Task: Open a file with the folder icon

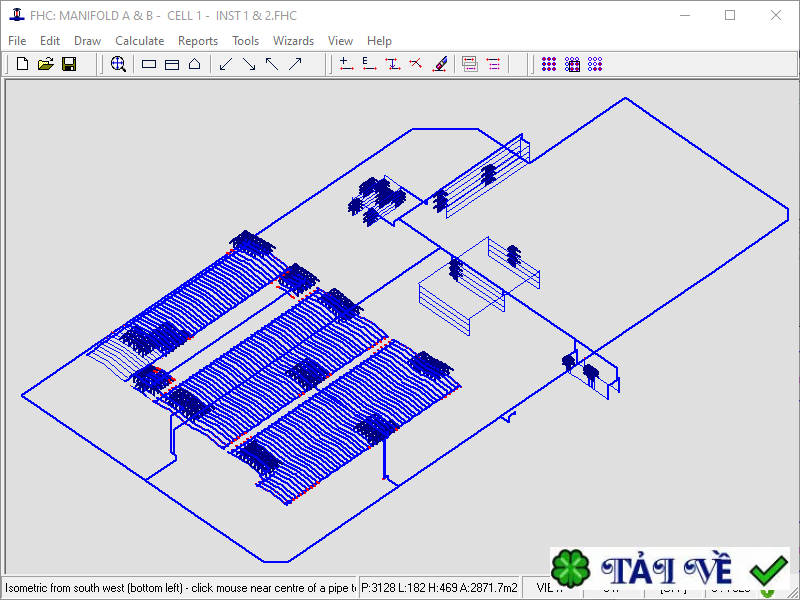Action: point(45,64)
